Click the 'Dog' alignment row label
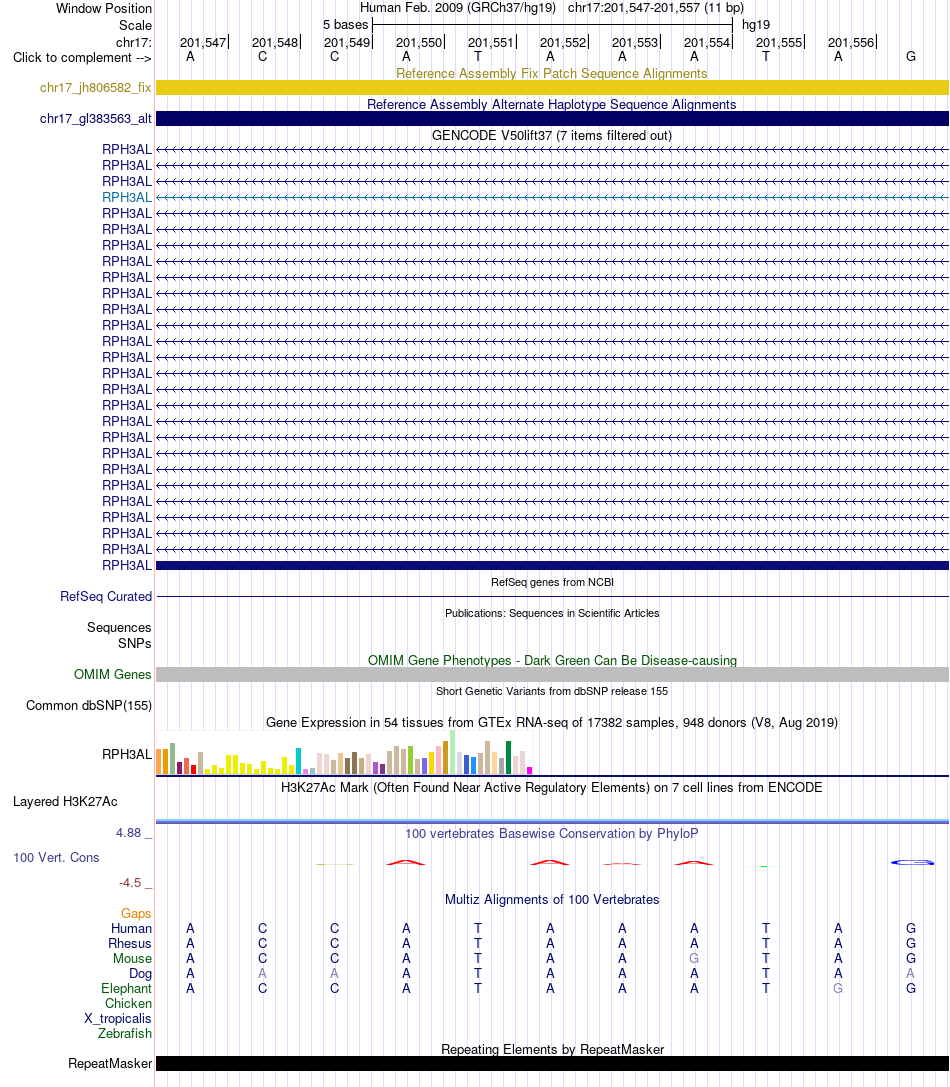 point(140,973)
